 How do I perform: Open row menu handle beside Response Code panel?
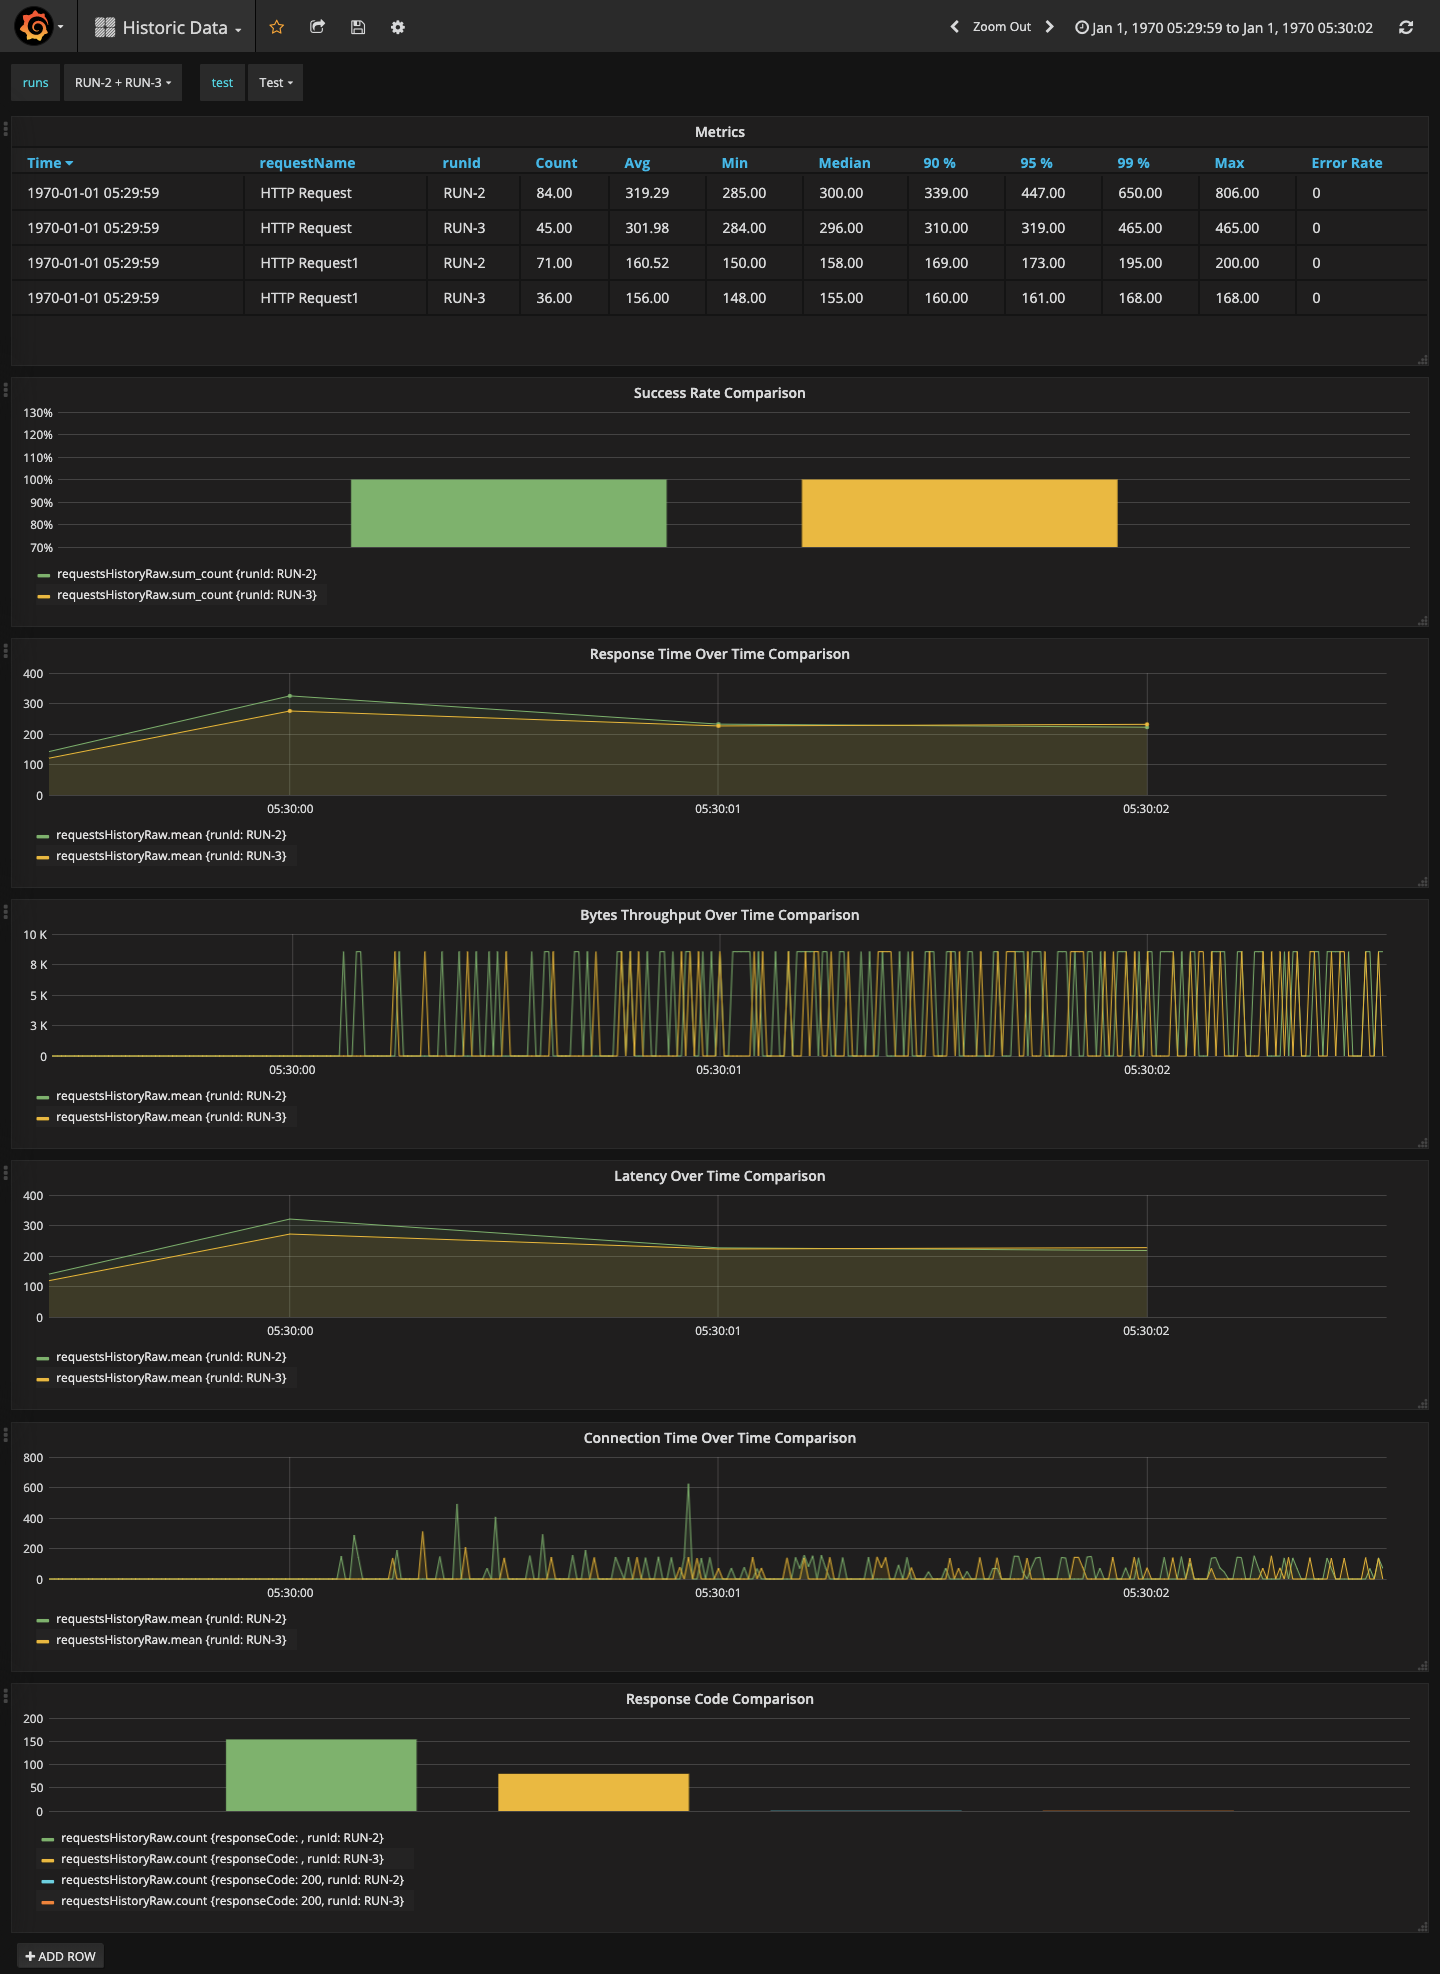click(x=6, y=1696)
